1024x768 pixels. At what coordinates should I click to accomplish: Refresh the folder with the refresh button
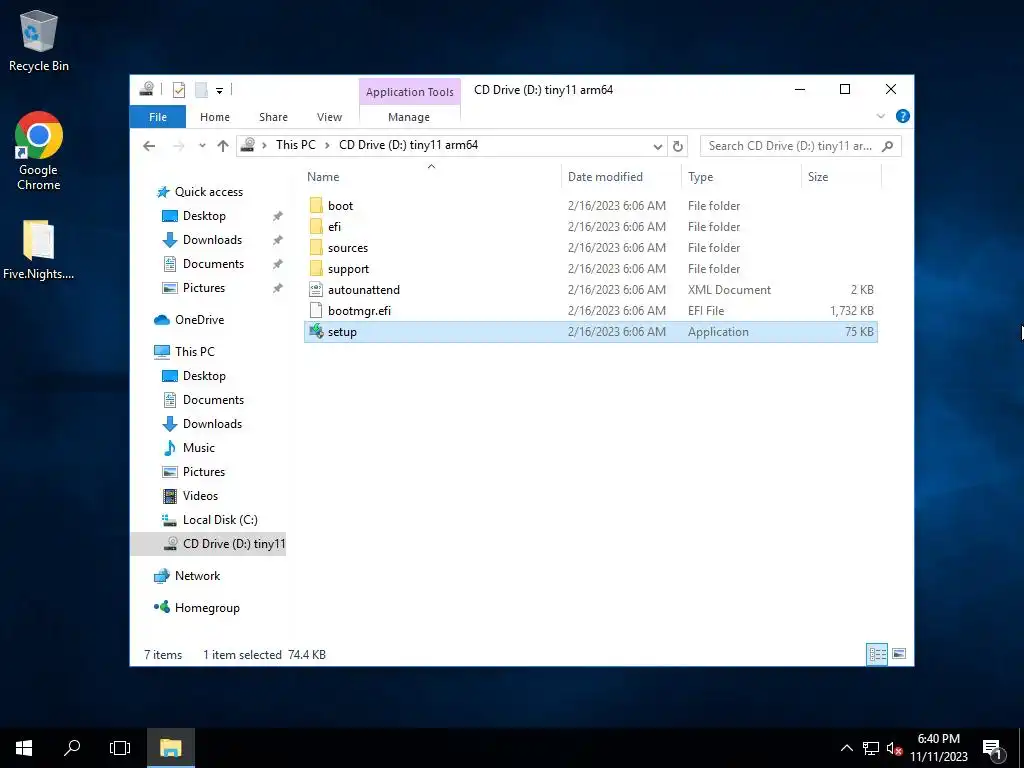click(x=678, y=146)
